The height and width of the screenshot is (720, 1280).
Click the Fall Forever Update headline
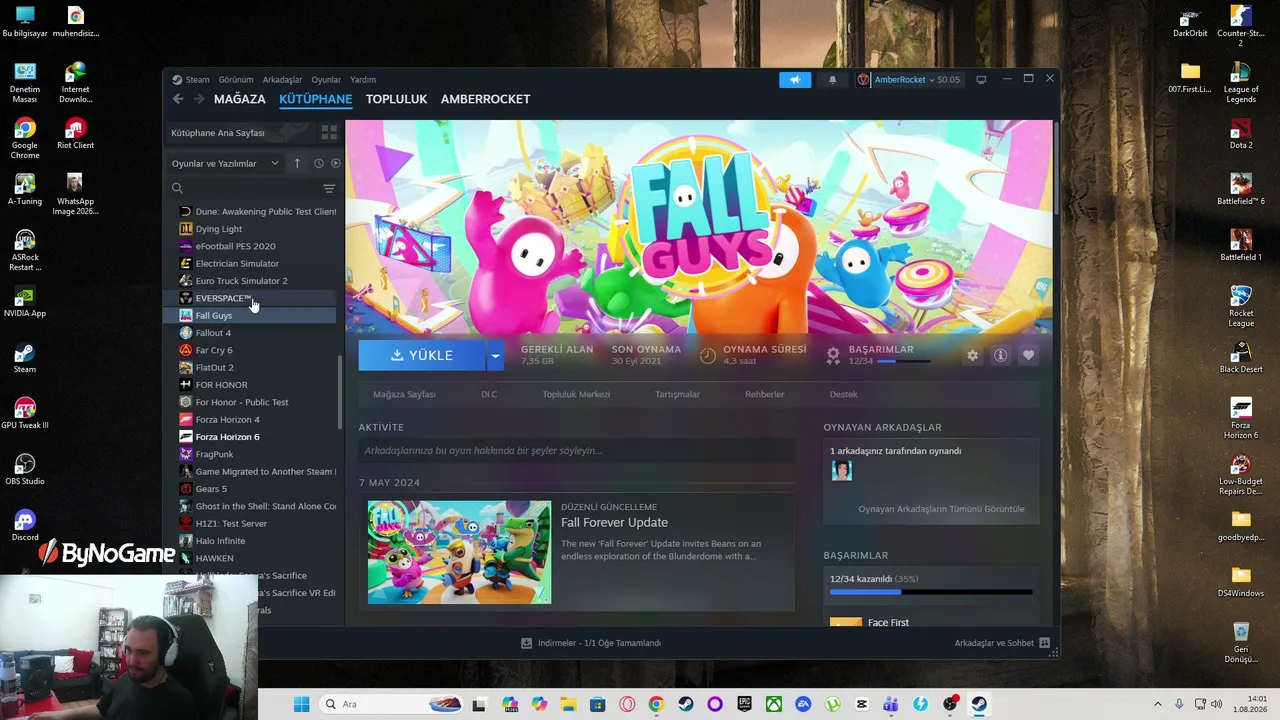tap(614, 523)
